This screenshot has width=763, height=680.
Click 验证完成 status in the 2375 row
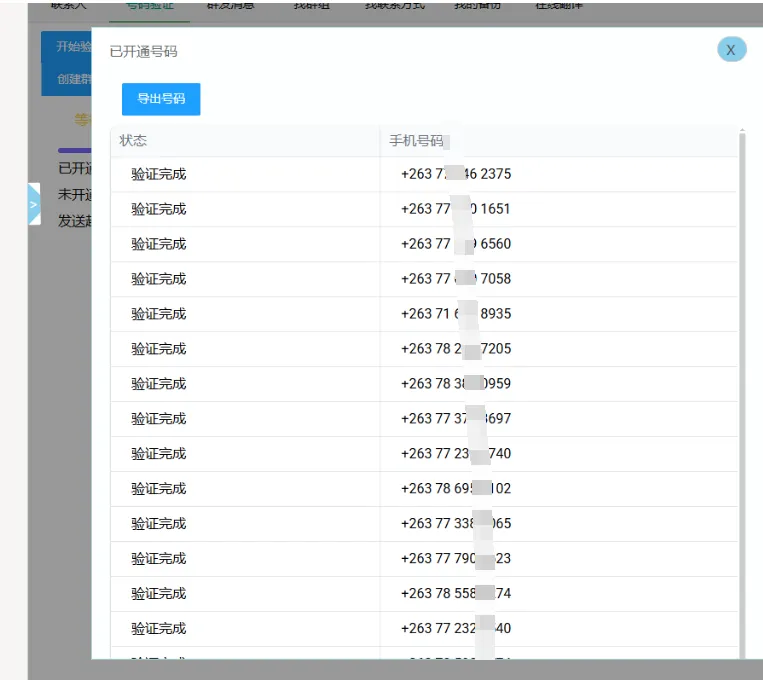coord(159,174)
